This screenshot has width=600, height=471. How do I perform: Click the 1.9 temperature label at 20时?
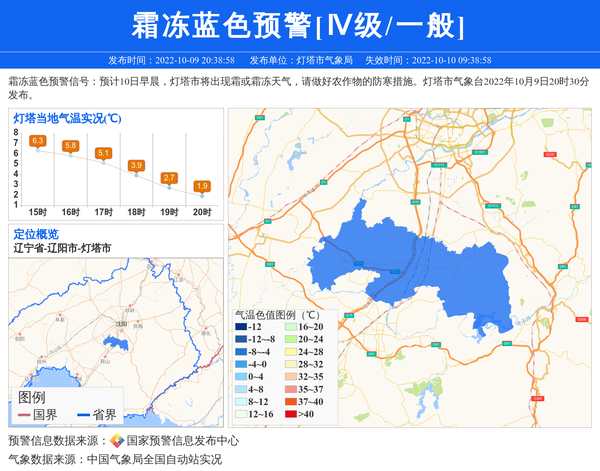202,186
